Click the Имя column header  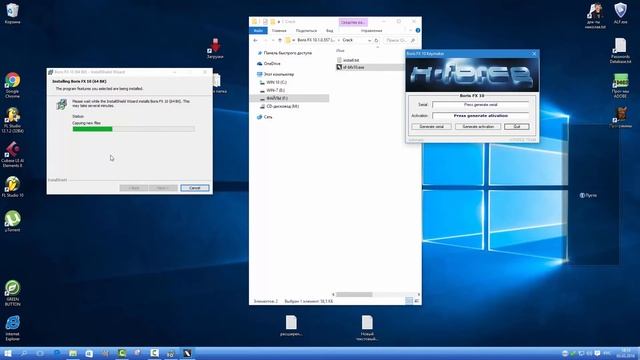coord(340,51)
